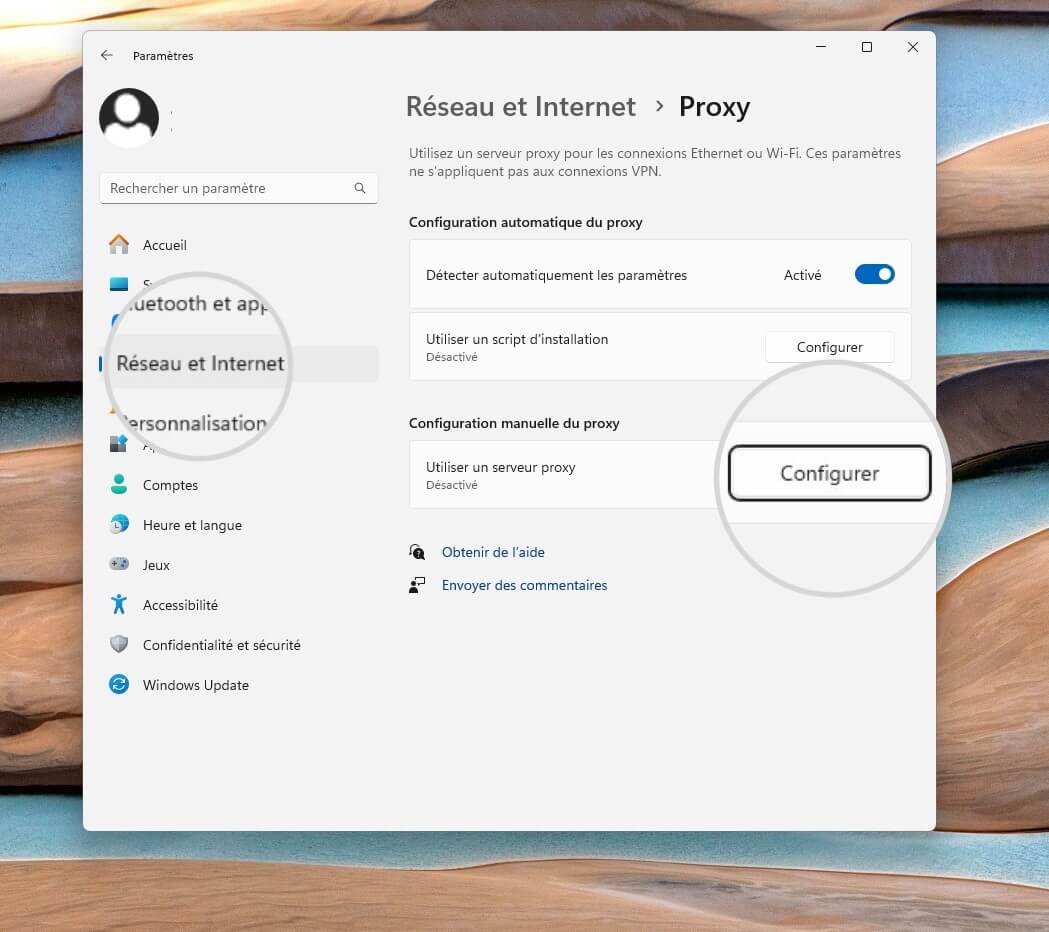
Task: Click the Utiliser un script d'installation row
Action: point(660,347)
